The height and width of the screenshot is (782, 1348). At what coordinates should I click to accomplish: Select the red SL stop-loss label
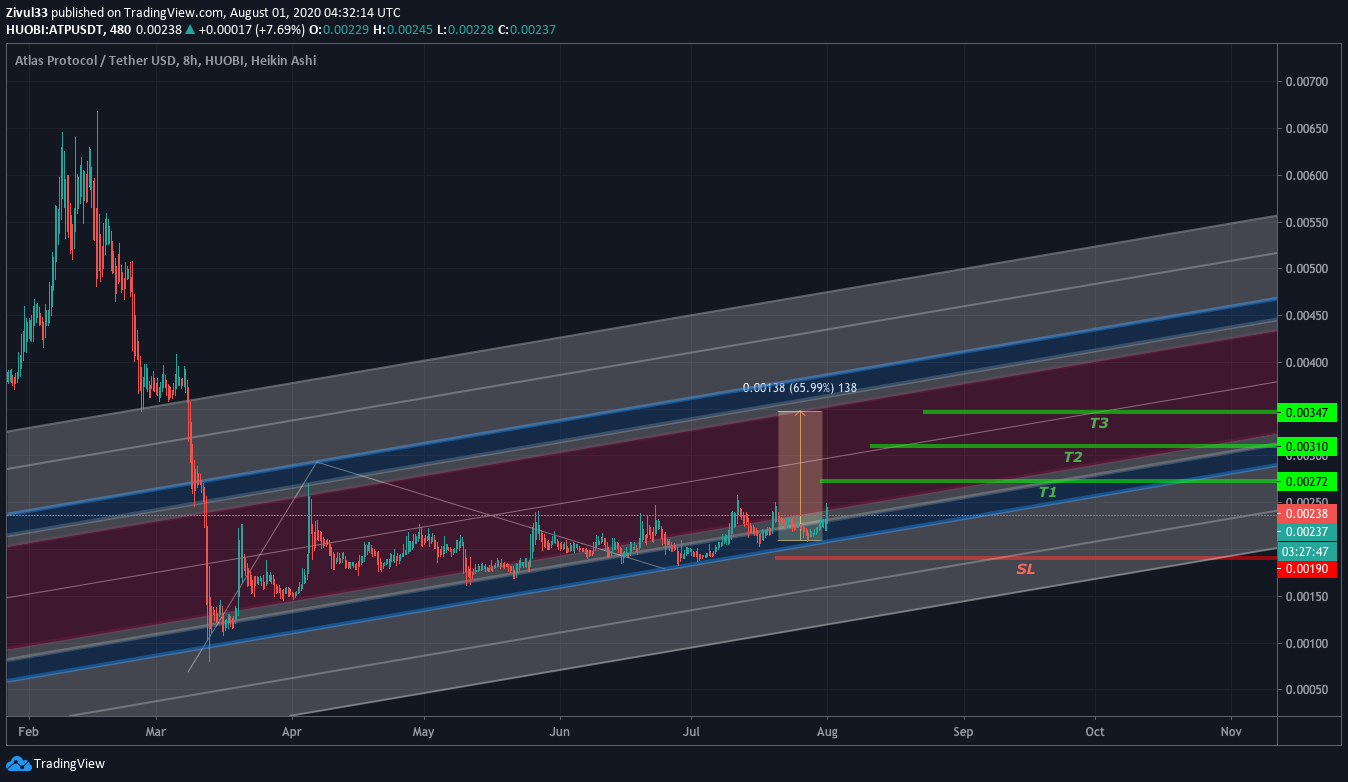[1026, 569]
